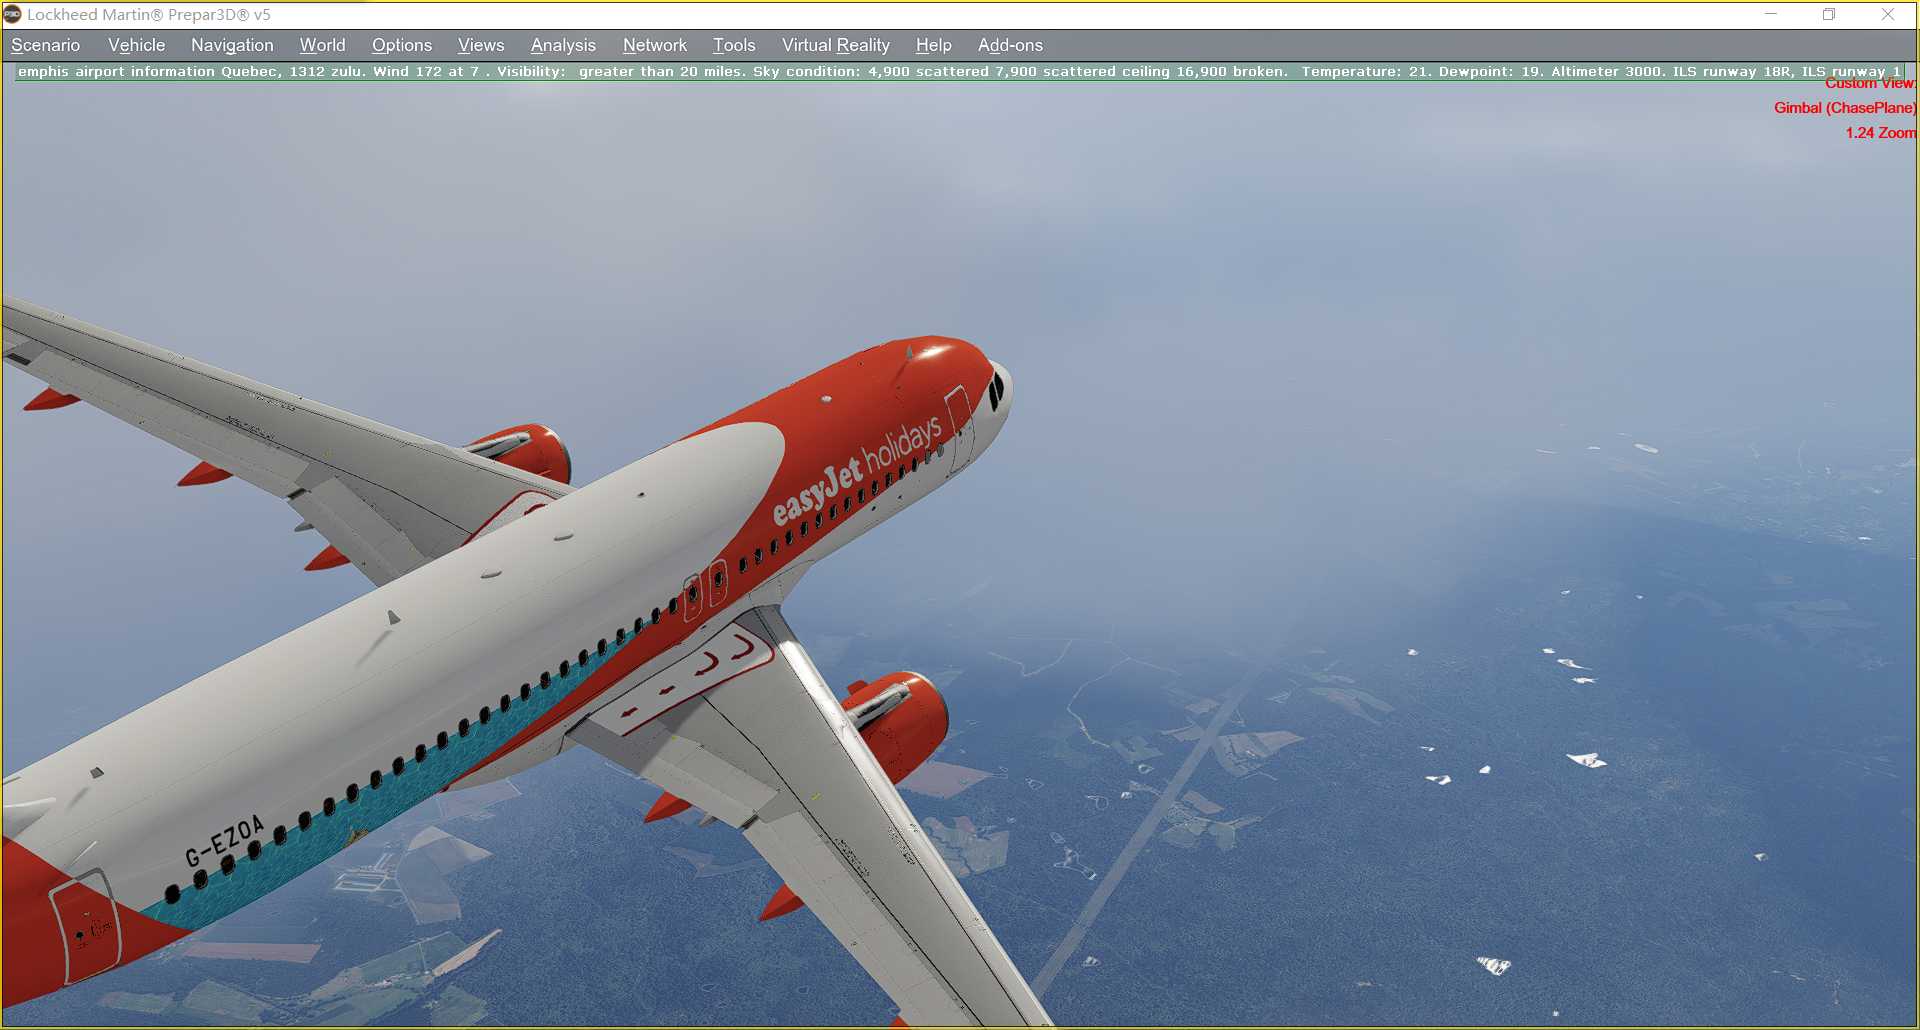Viewport: 1920px width, 1030px height.
Task: Open the Add-ons menu
Action: [x=1010, y=45]
